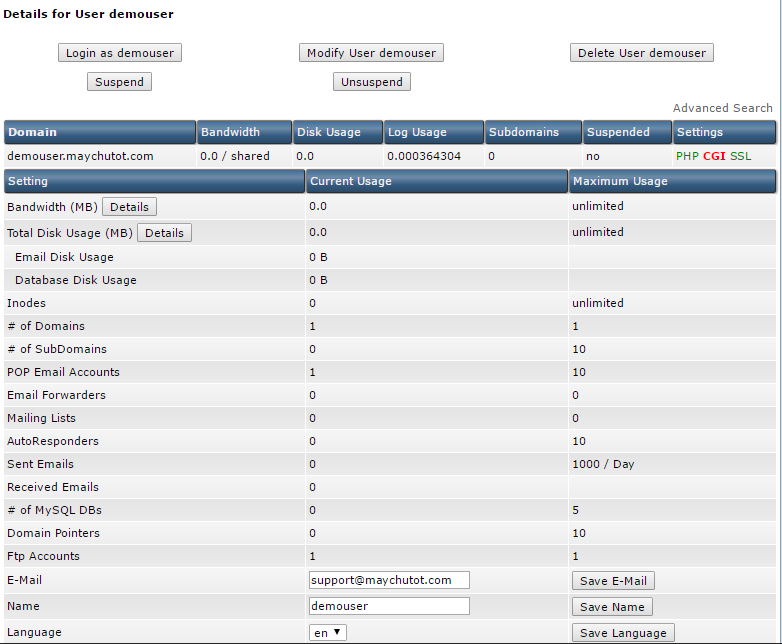Screen dimensions: 782x644
Task: Click the '1000 / Day' sent emails limit
Action: tap(603, 464)
